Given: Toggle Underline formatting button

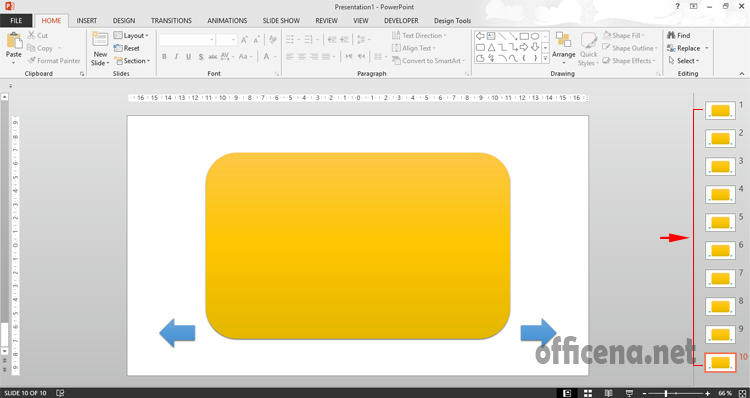Looking at the screenshot, I should click(x=188, y=56).
